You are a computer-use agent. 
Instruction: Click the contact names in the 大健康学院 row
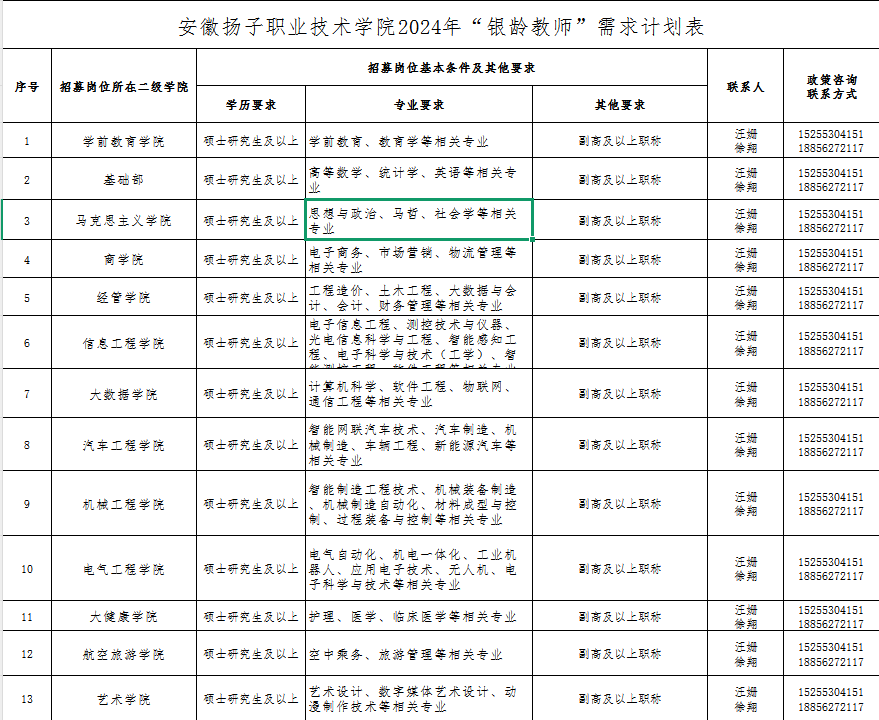[746, 617]
